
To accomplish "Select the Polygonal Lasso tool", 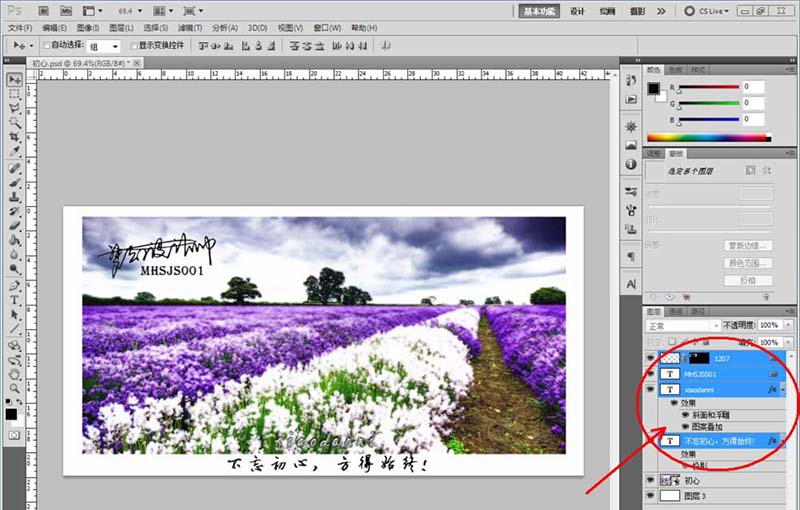I will (x=14, y=108).
